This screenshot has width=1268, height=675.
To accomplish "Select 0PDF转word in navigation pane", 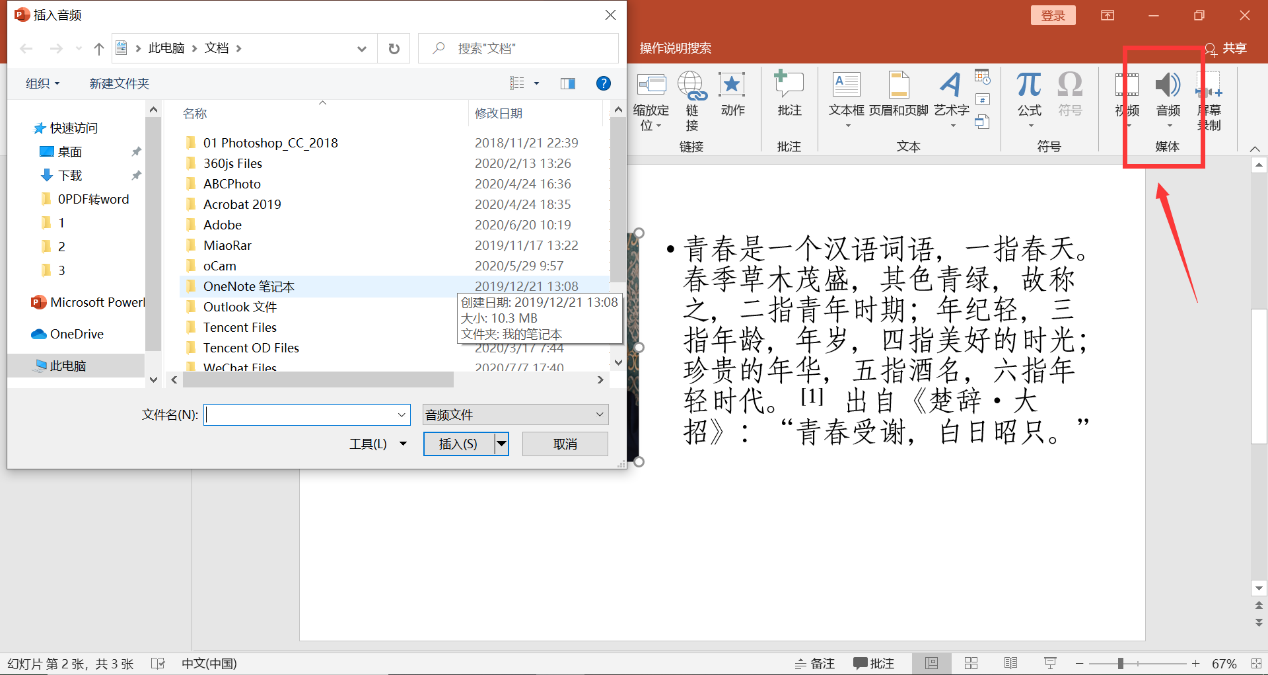I will click(x=93, y=199).
